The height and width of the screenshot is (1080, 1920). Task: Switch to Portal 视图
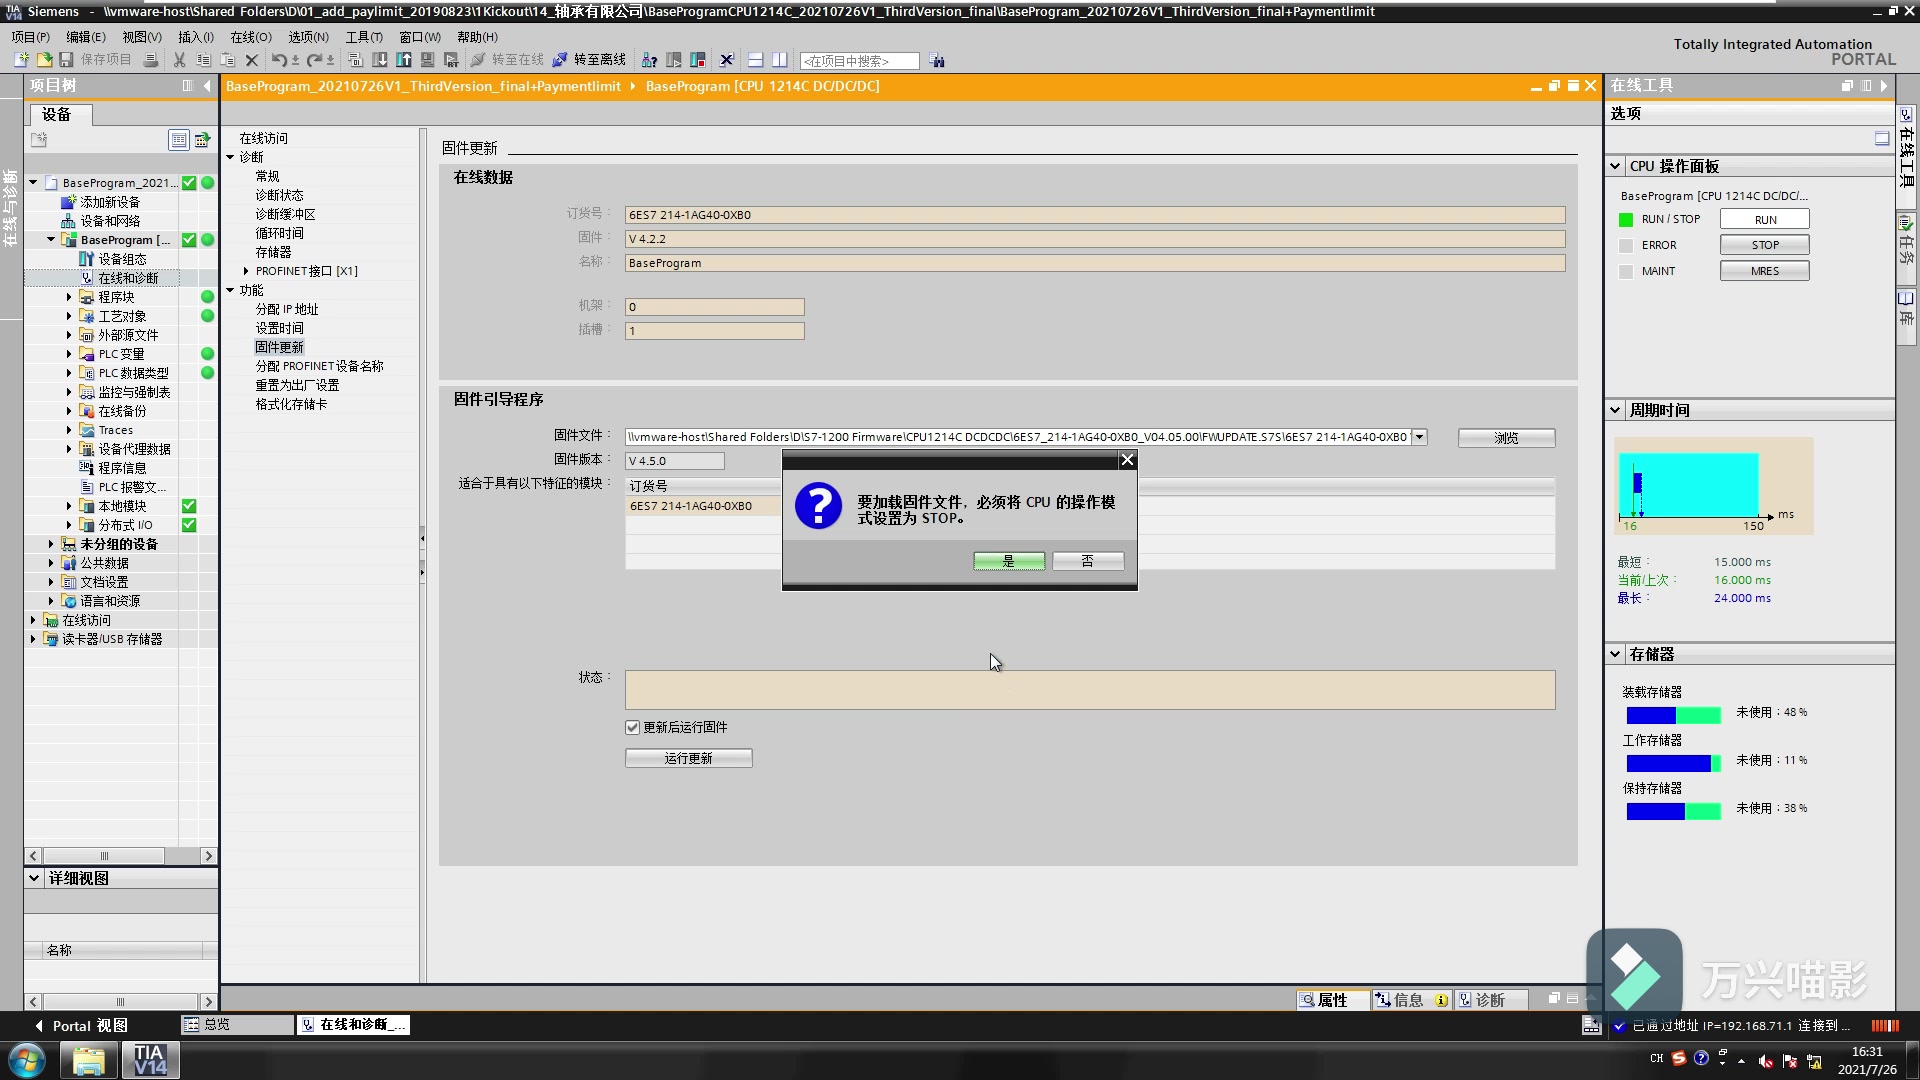81,1025
